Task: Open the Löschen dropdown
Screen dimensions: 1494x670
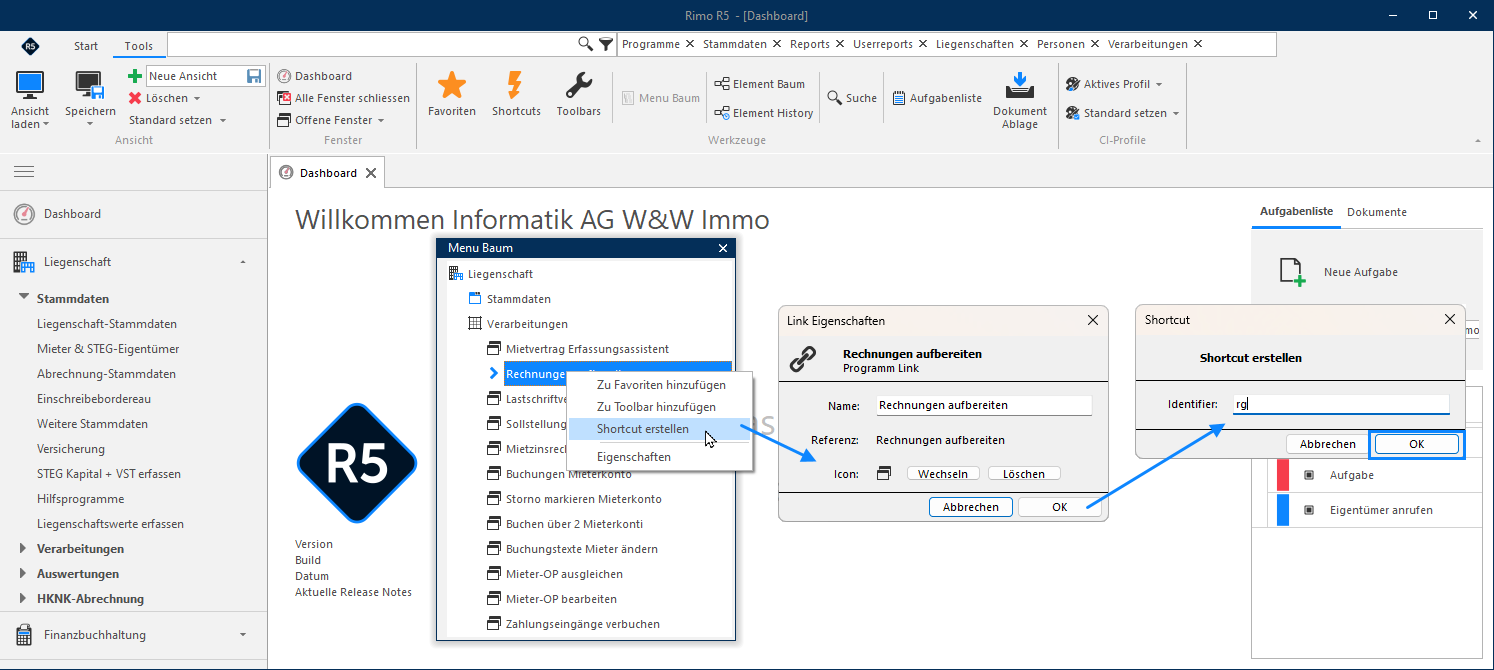Action: [165, 98]
